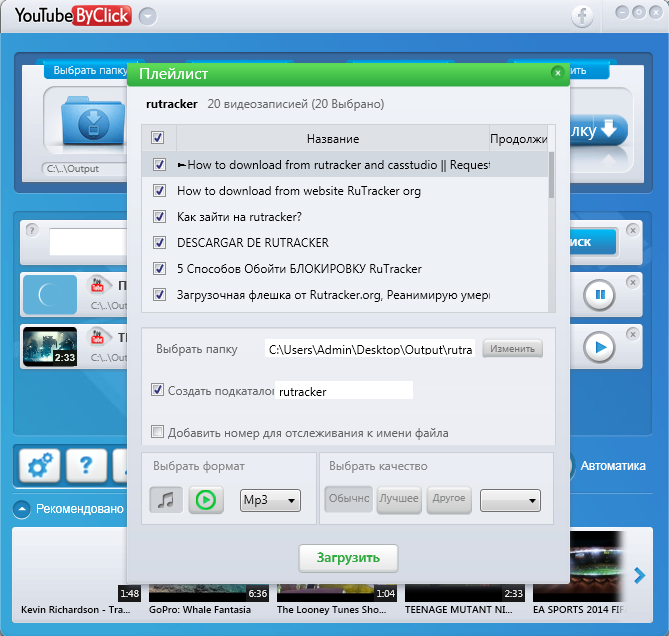The image size is (669, 636).
Task: Click the 'Лучшее' quality button
Action: [399, 499]
